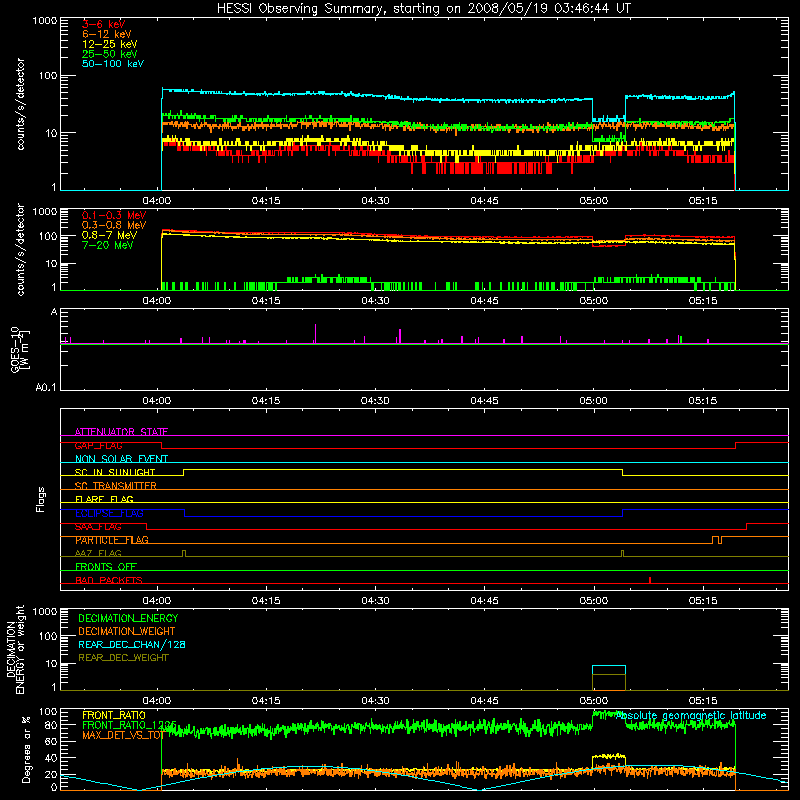
Task: Click the '0.8-7 MeV' legend label
Action: pos(109,235)
